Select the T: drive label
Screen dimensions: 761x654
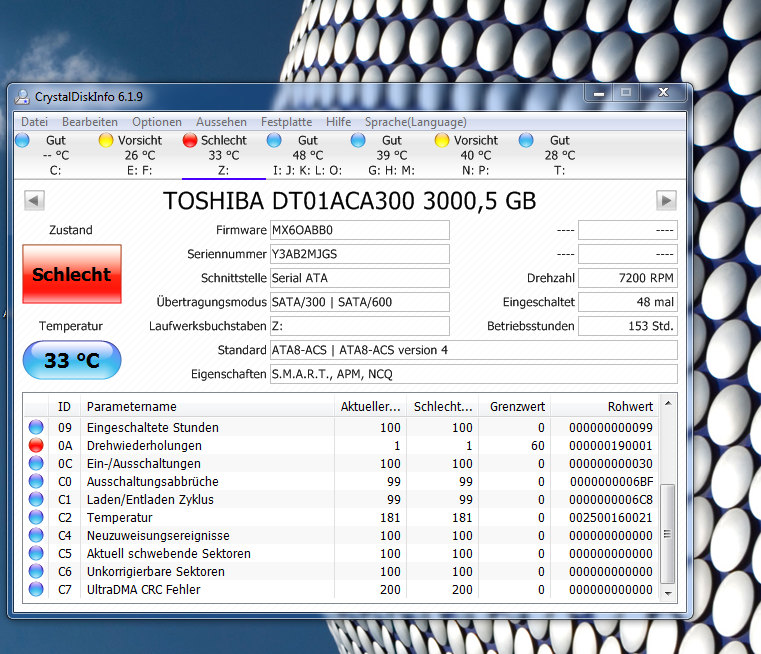pos(560,171)
